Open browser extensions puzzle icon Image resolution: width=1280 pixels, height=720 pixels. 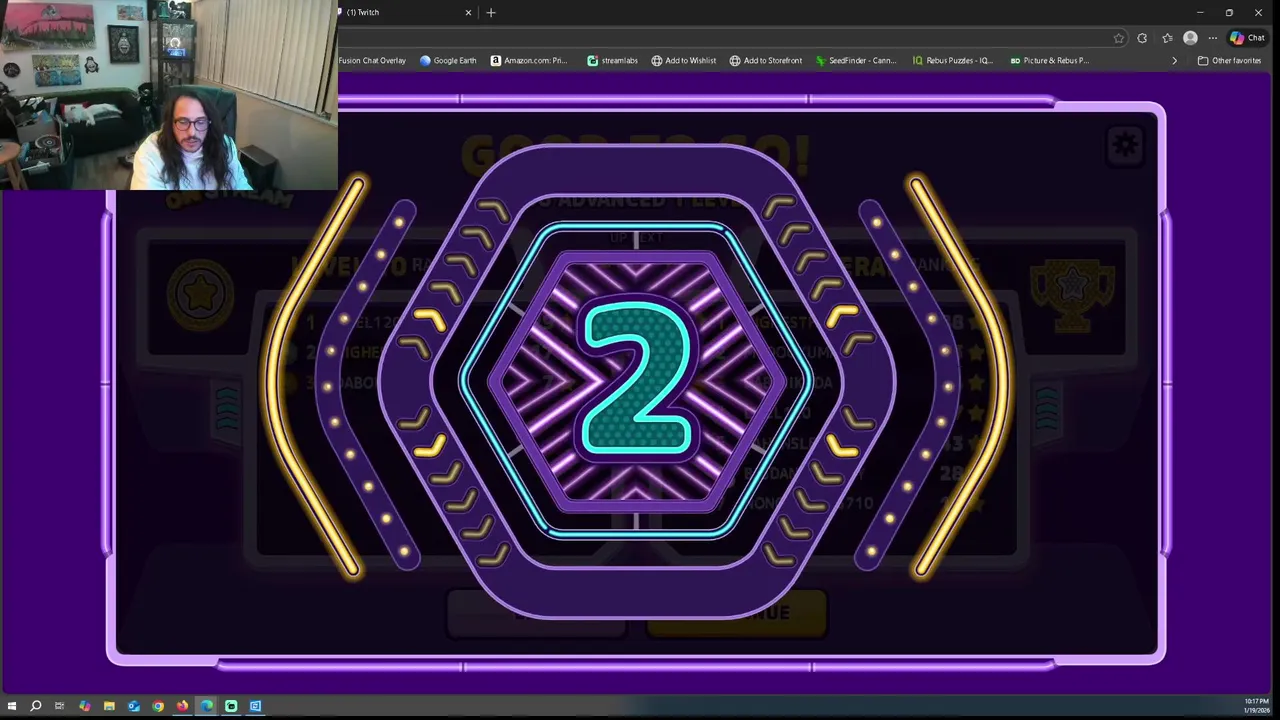(1142, 38)
